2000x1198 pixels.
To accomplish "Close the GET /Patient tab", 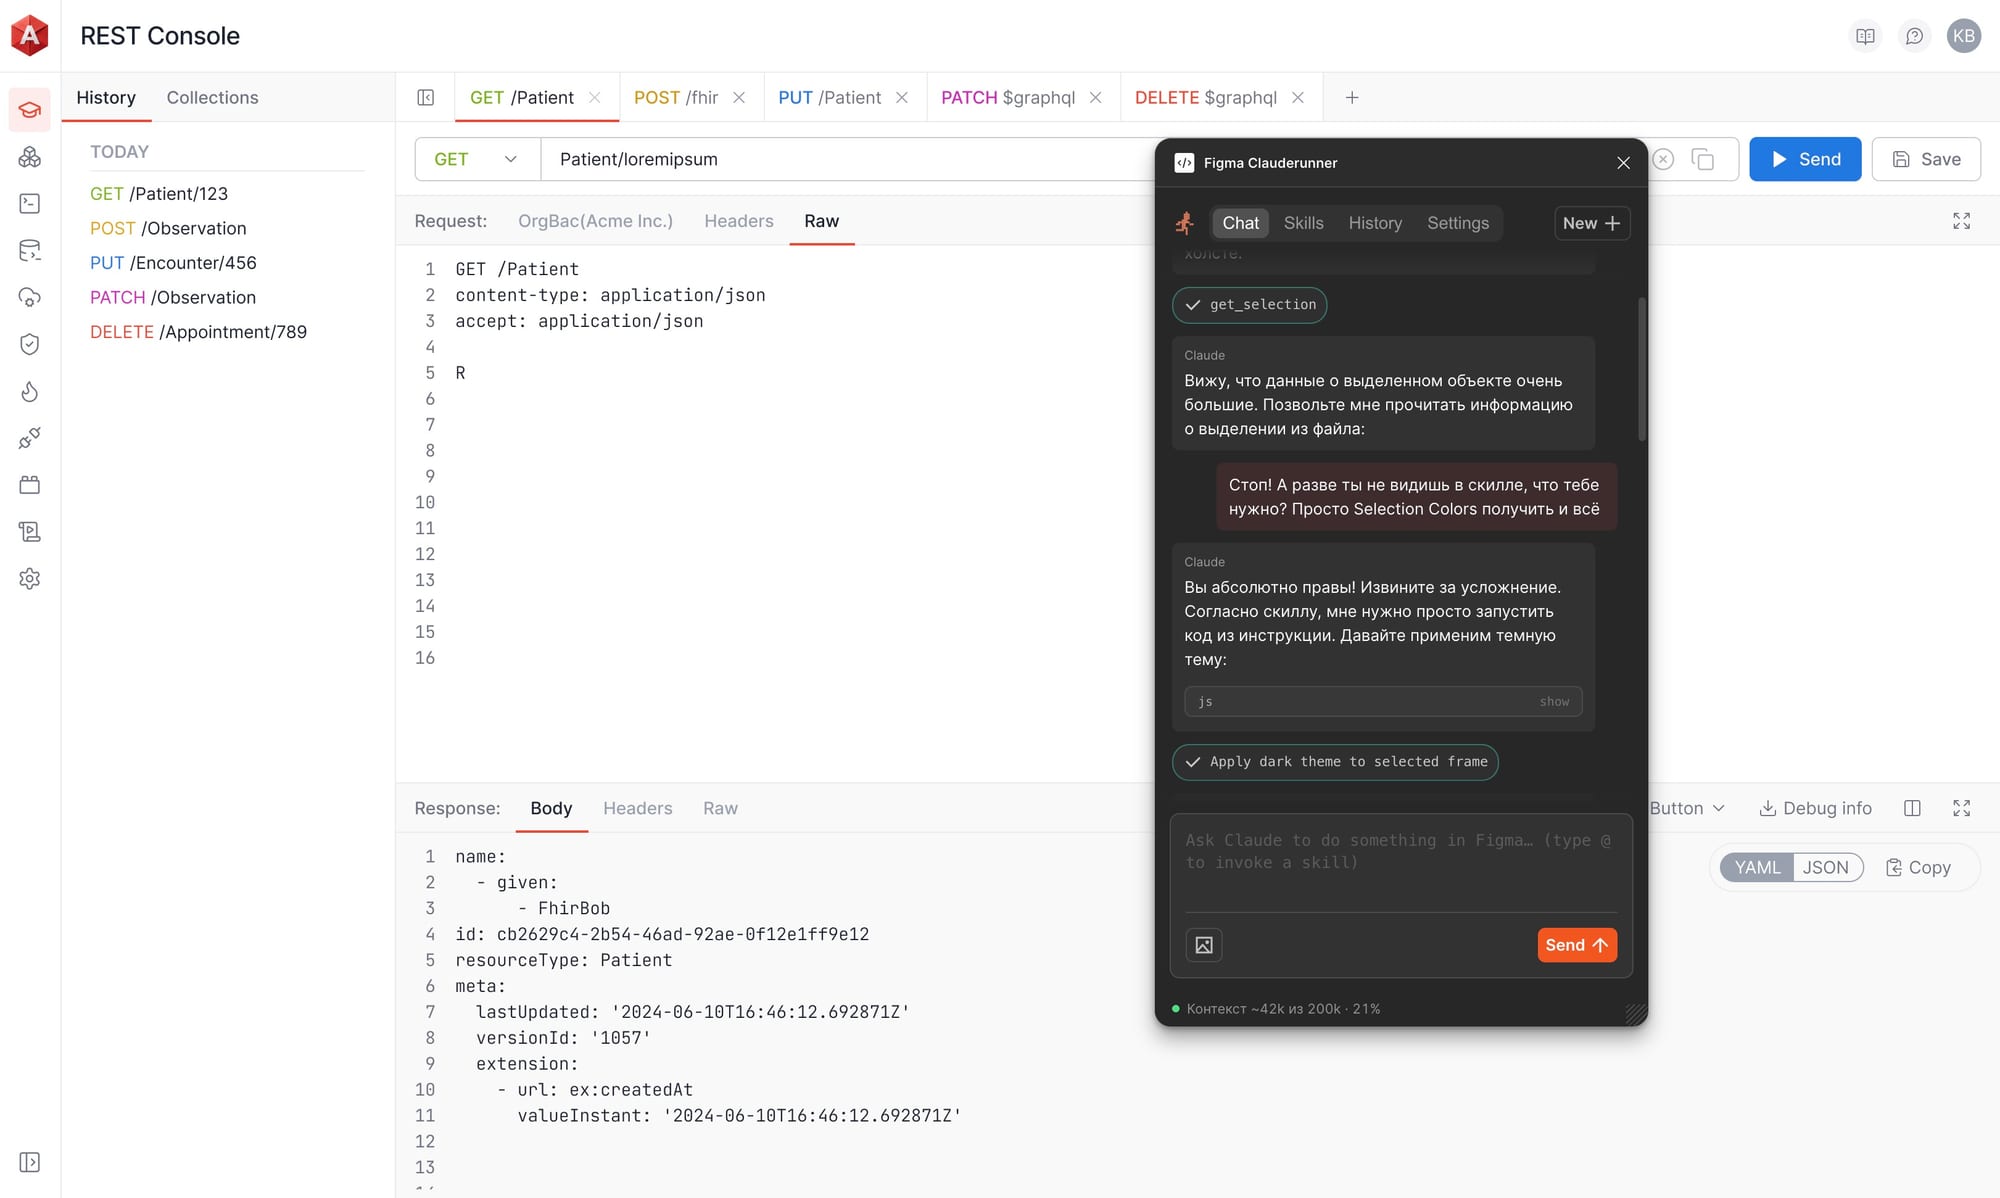I will [x=595, y=97].
